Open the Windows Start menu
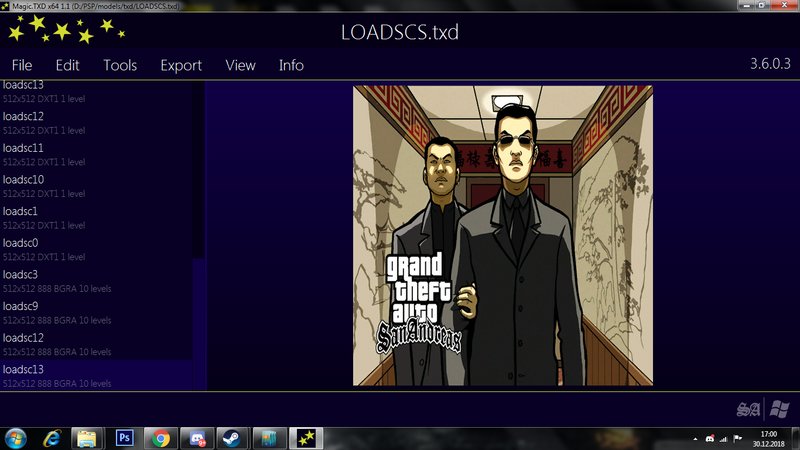This screenshot has width=800, height=450. pyautogui.click(x=16, y=438)
